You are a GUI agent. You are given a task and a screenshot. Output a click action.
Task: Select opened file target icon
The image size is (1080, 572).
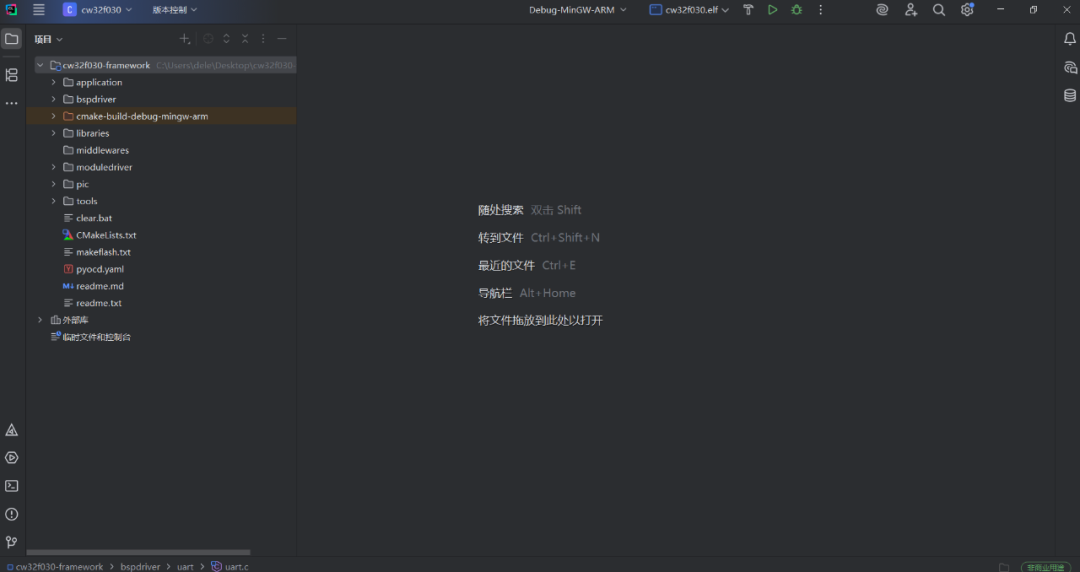[208, 39]
